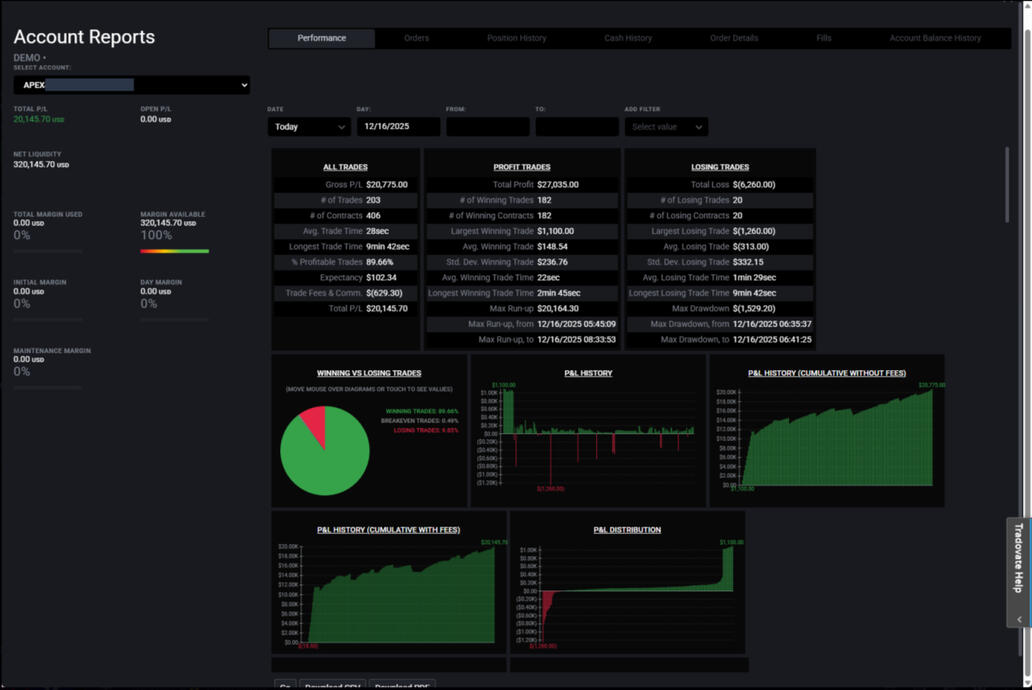
Task: View the Order Details tab
Action: point(734,38)
